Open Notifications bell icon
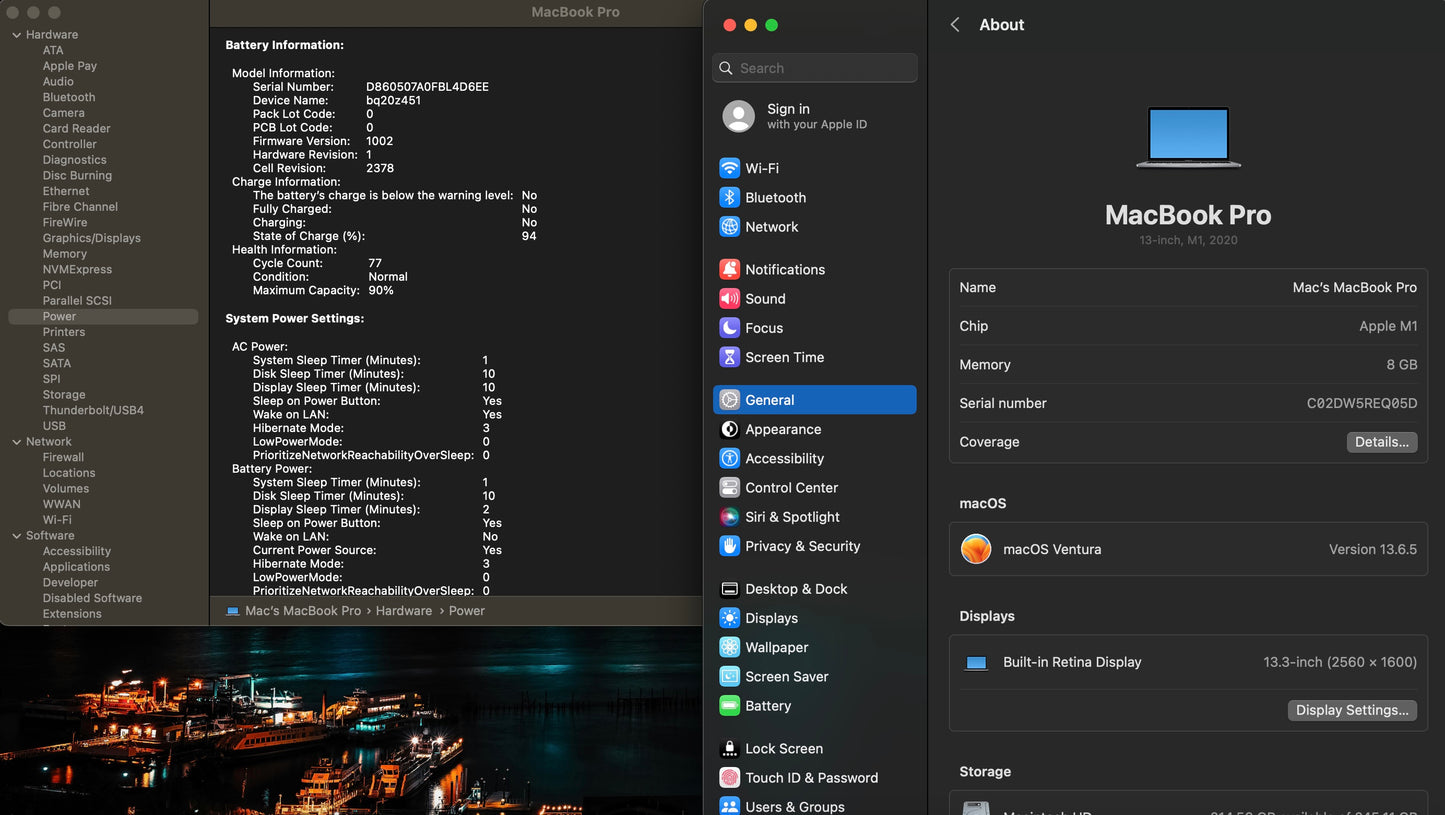The height and width of the screenshot is (815, 1445). coord(730,270)
